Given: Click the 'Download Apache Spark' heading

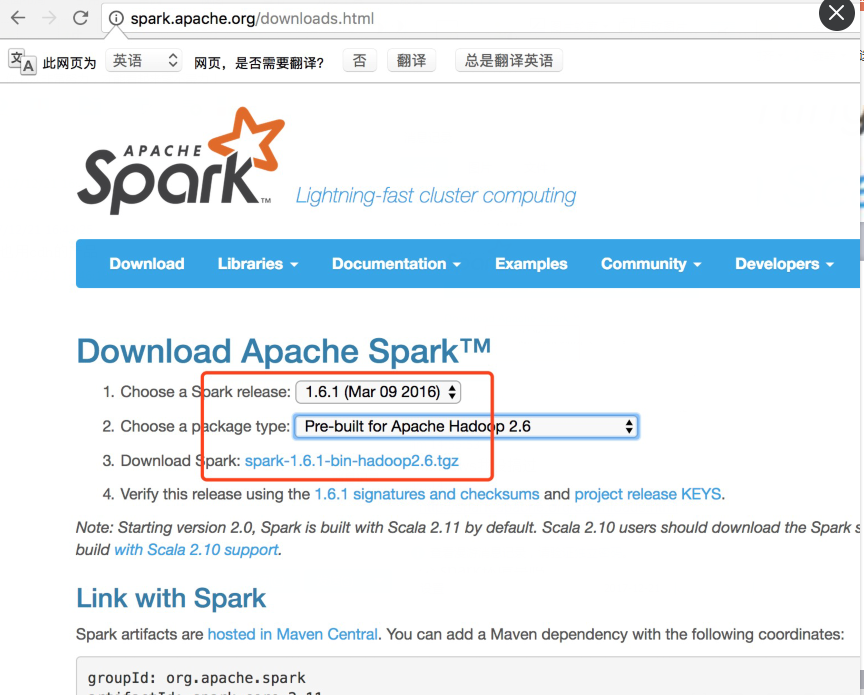Looking at the screenshot, I should coord(283,351).
